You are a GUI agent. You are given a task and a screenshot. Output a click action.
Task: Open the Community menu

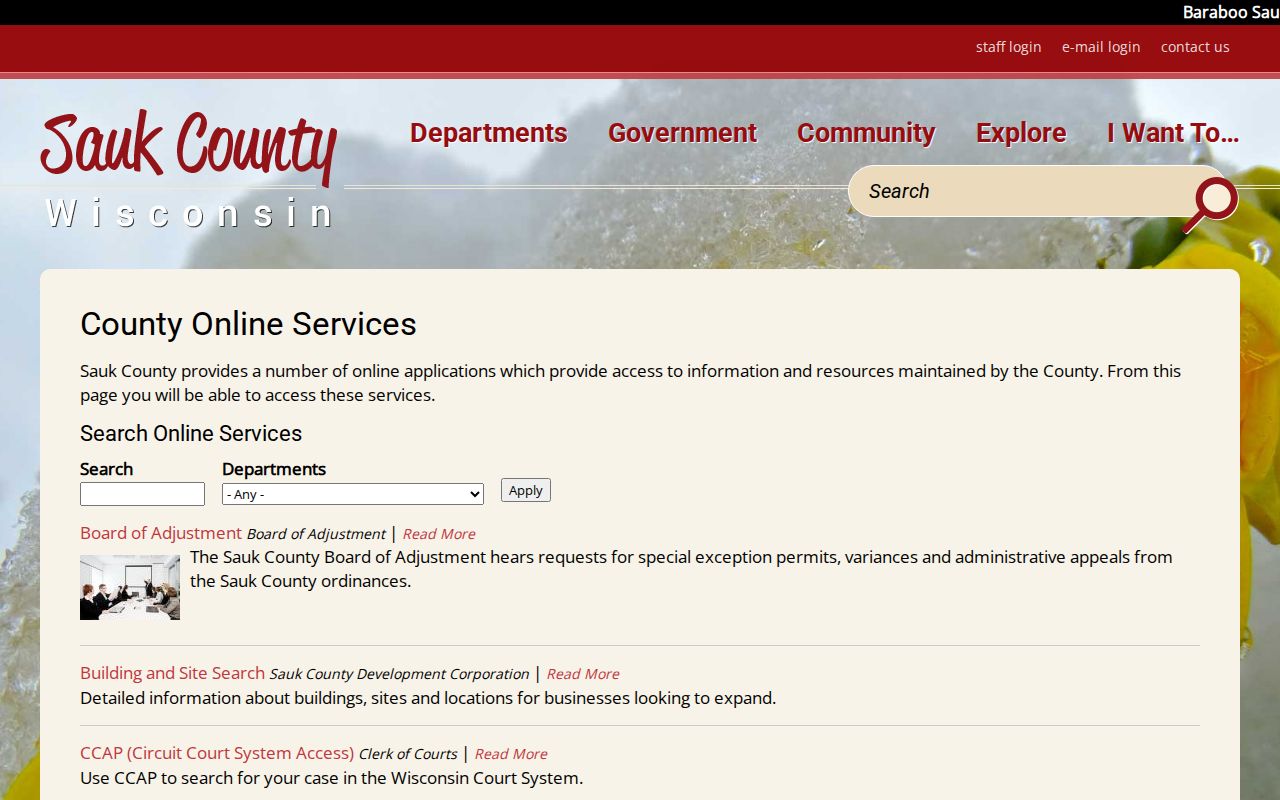tap(866, 133)
